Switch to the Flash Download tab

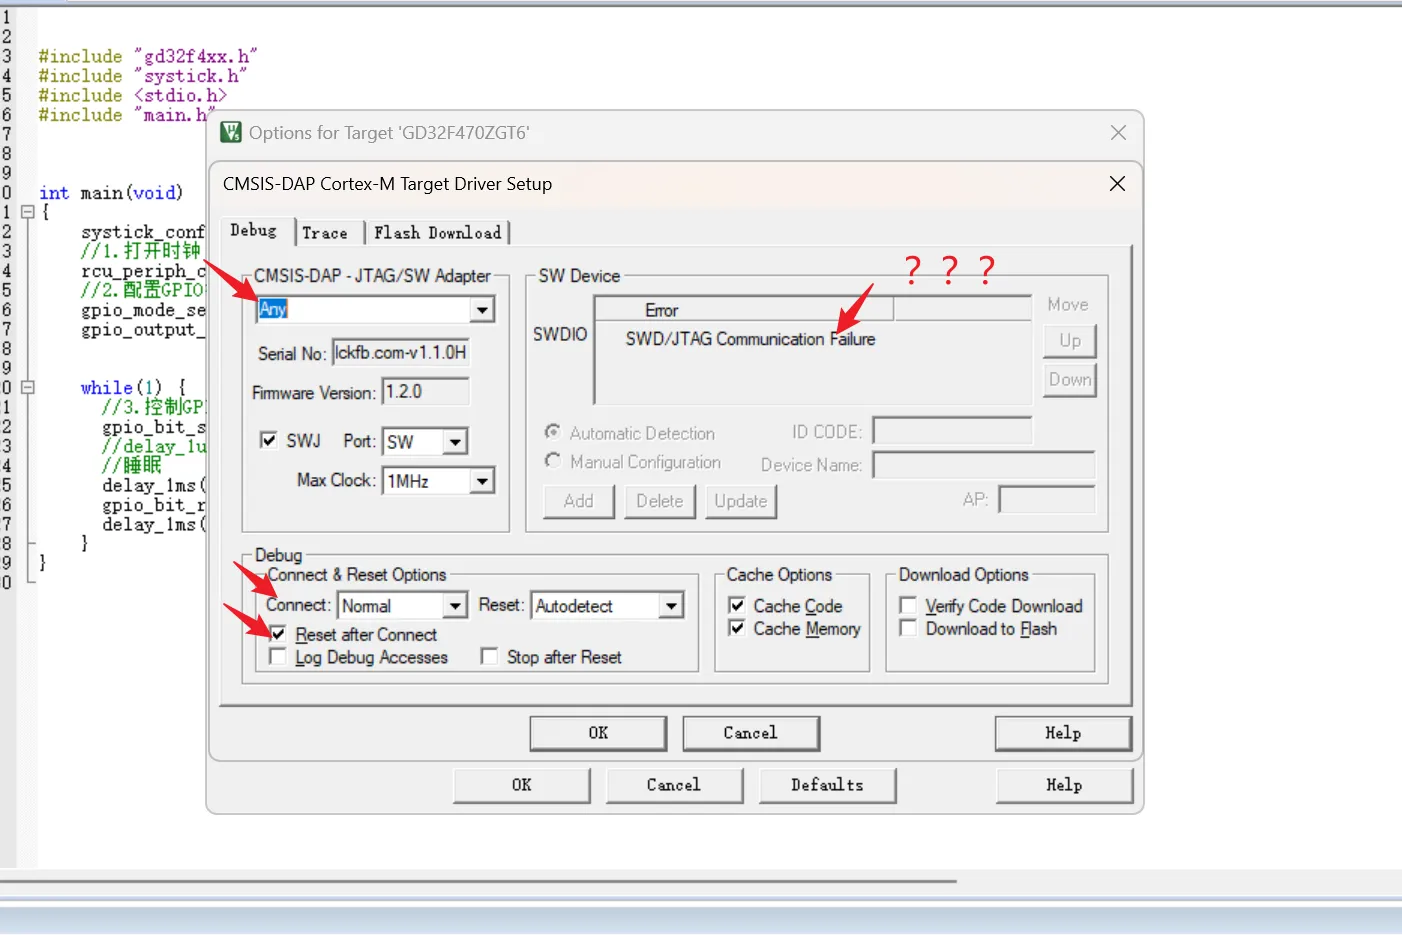coord(437,233)
